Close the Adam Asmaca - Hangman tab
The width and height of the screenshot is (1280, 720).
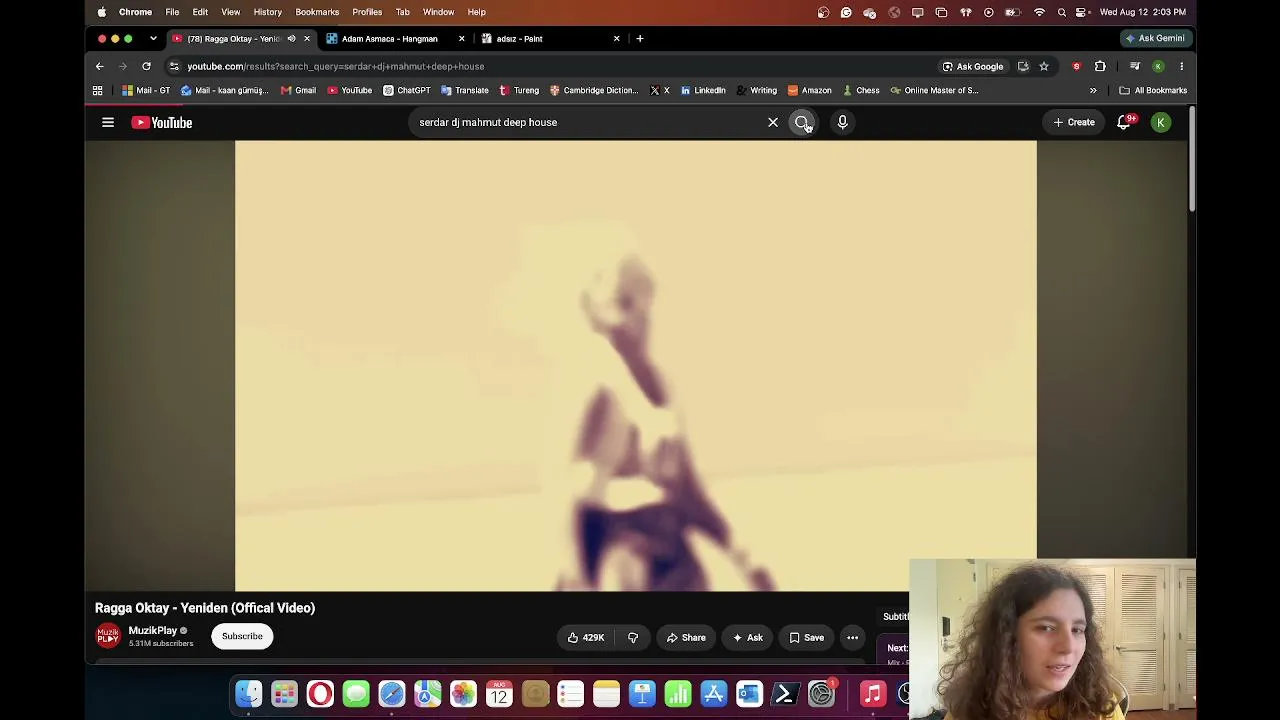[x=461, y=39]
